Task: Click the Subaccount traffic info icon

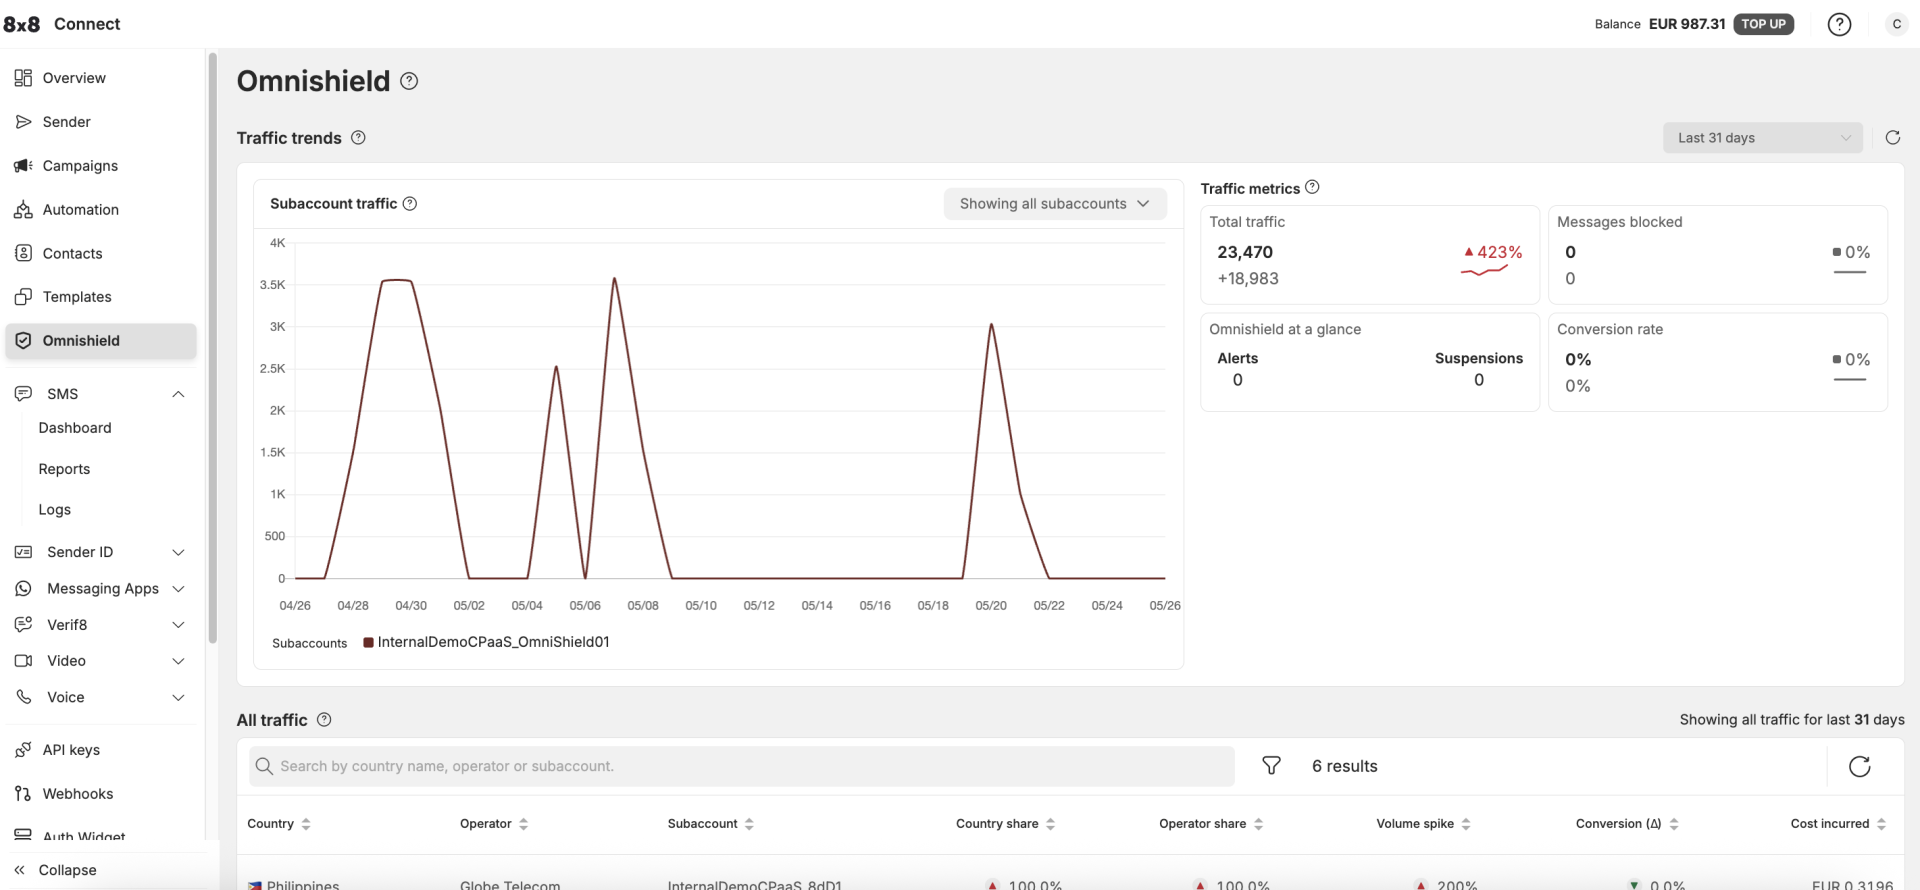Action: pos(410,204)
